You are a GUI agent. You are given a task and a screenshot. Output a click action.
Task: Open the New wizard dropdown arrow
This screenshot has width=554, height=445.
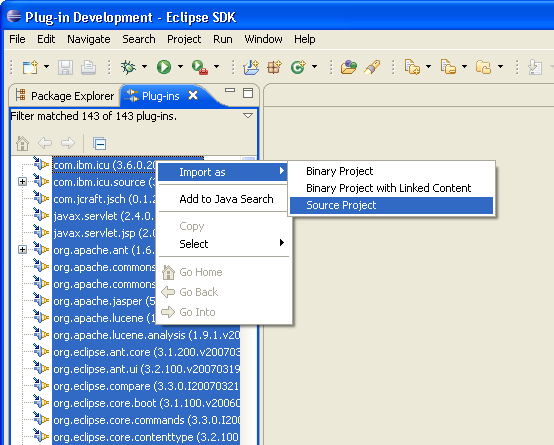(47, 66)
